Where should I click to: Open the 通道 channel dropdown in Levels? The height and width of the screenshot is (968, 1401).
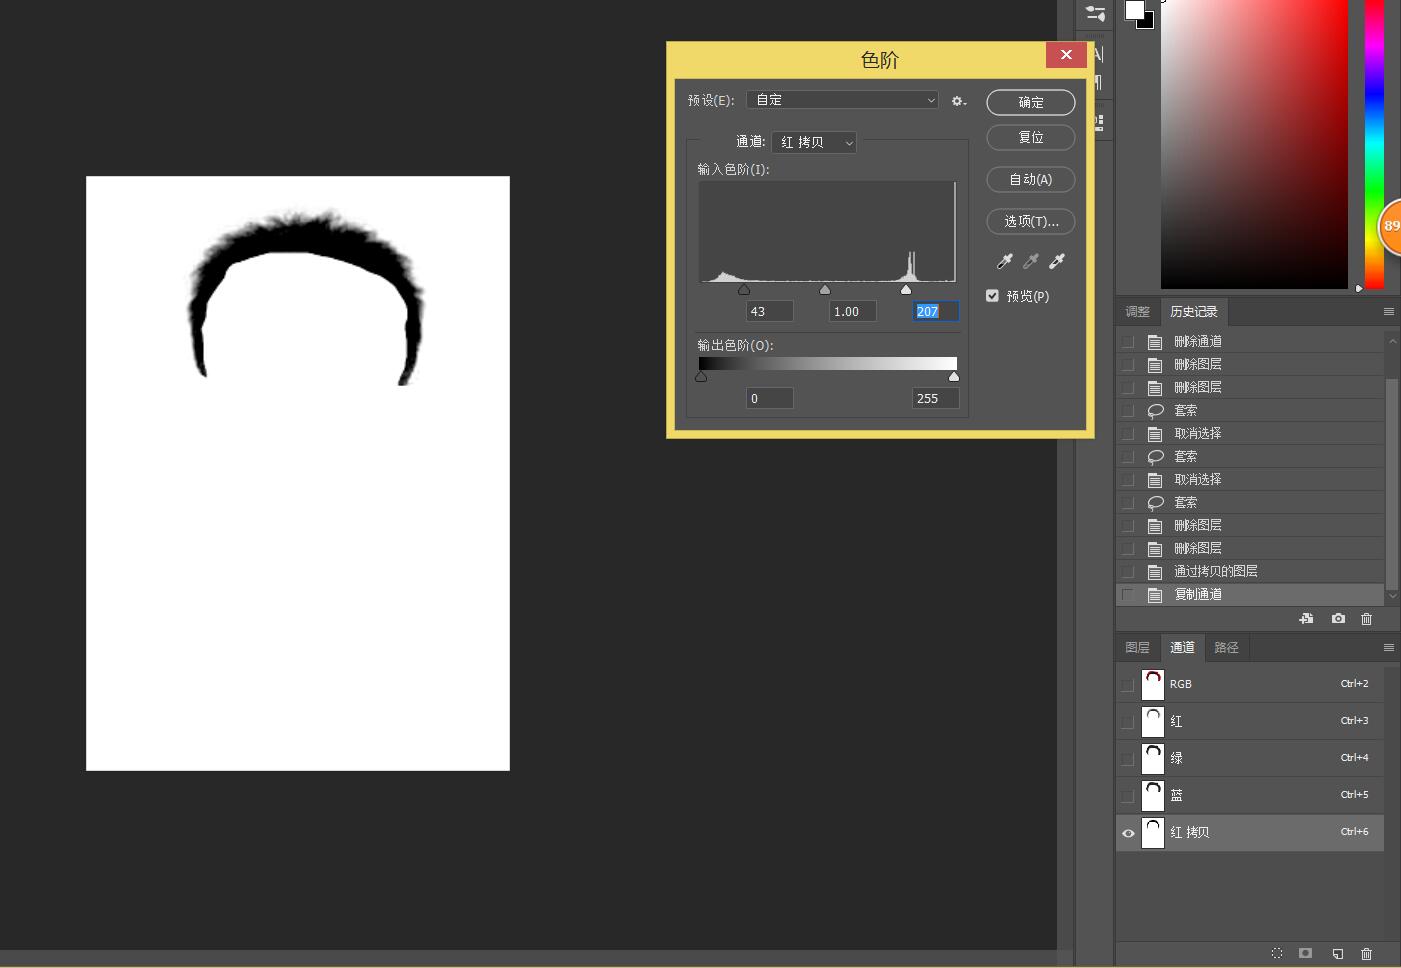[x=813, y=143]
